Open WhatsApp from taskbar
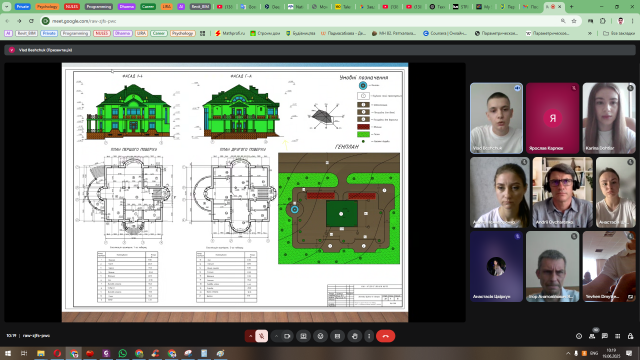640x360 pixels. click(122, 353)
